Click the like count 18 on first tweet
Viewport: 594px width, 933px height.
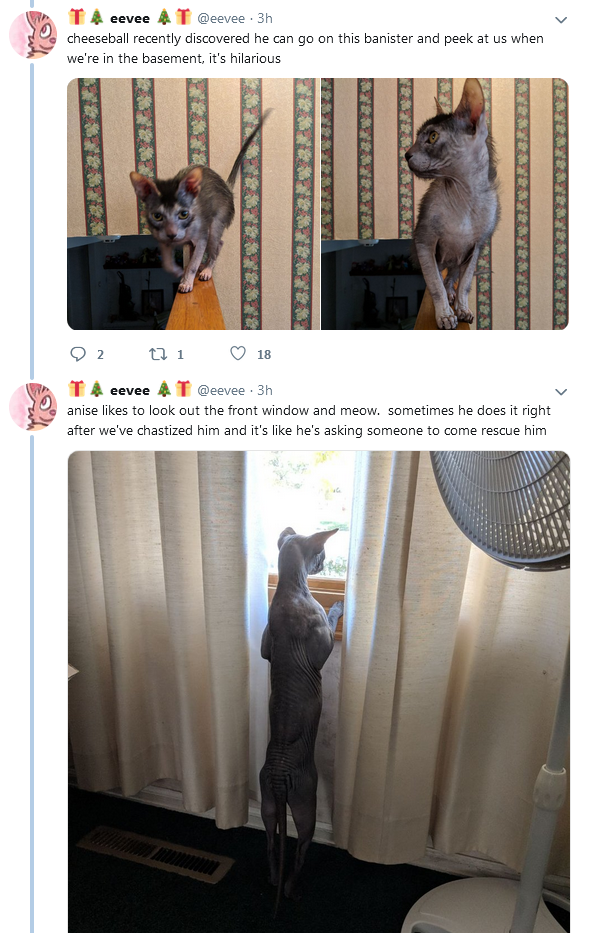[264, 355]
